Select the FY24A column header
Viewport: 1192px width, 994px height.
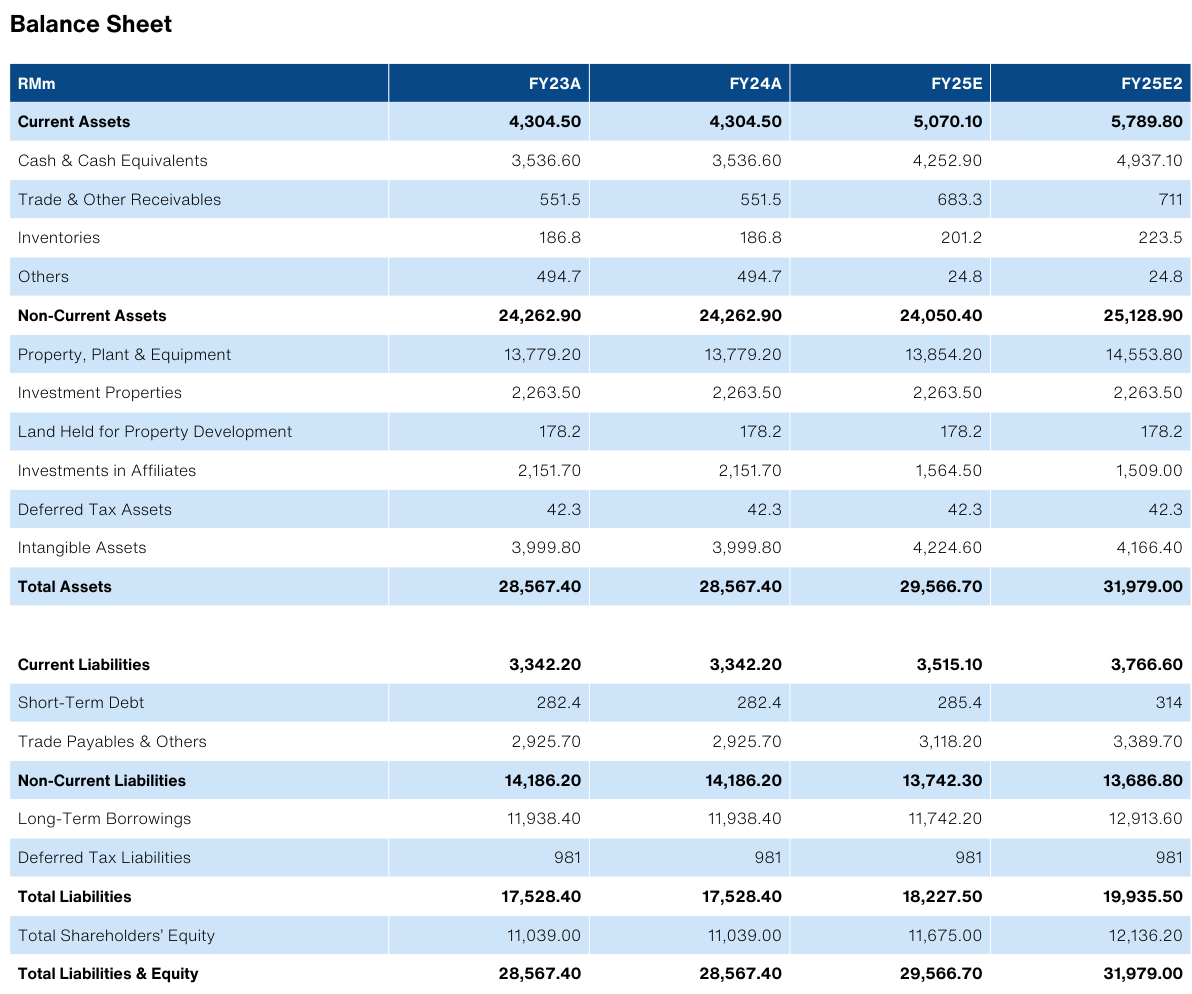pyautogui.click(x=755, y=84)
